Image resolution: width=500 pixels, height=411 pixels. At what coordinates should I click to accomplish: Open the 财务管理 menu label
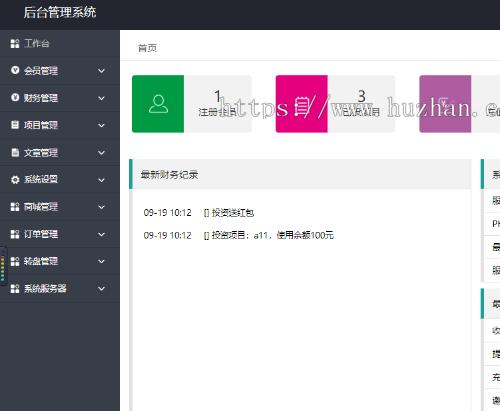pyautogui.click(x=41, y=98)
